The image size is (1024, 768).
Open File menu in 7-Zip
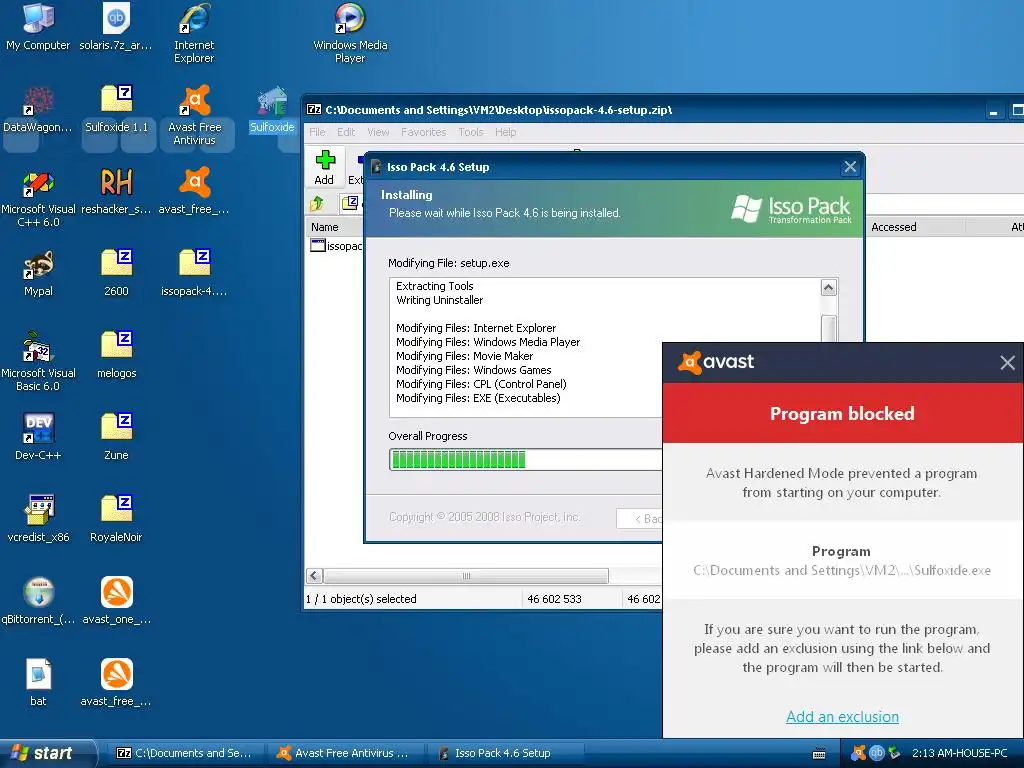(x=317, y=132)
